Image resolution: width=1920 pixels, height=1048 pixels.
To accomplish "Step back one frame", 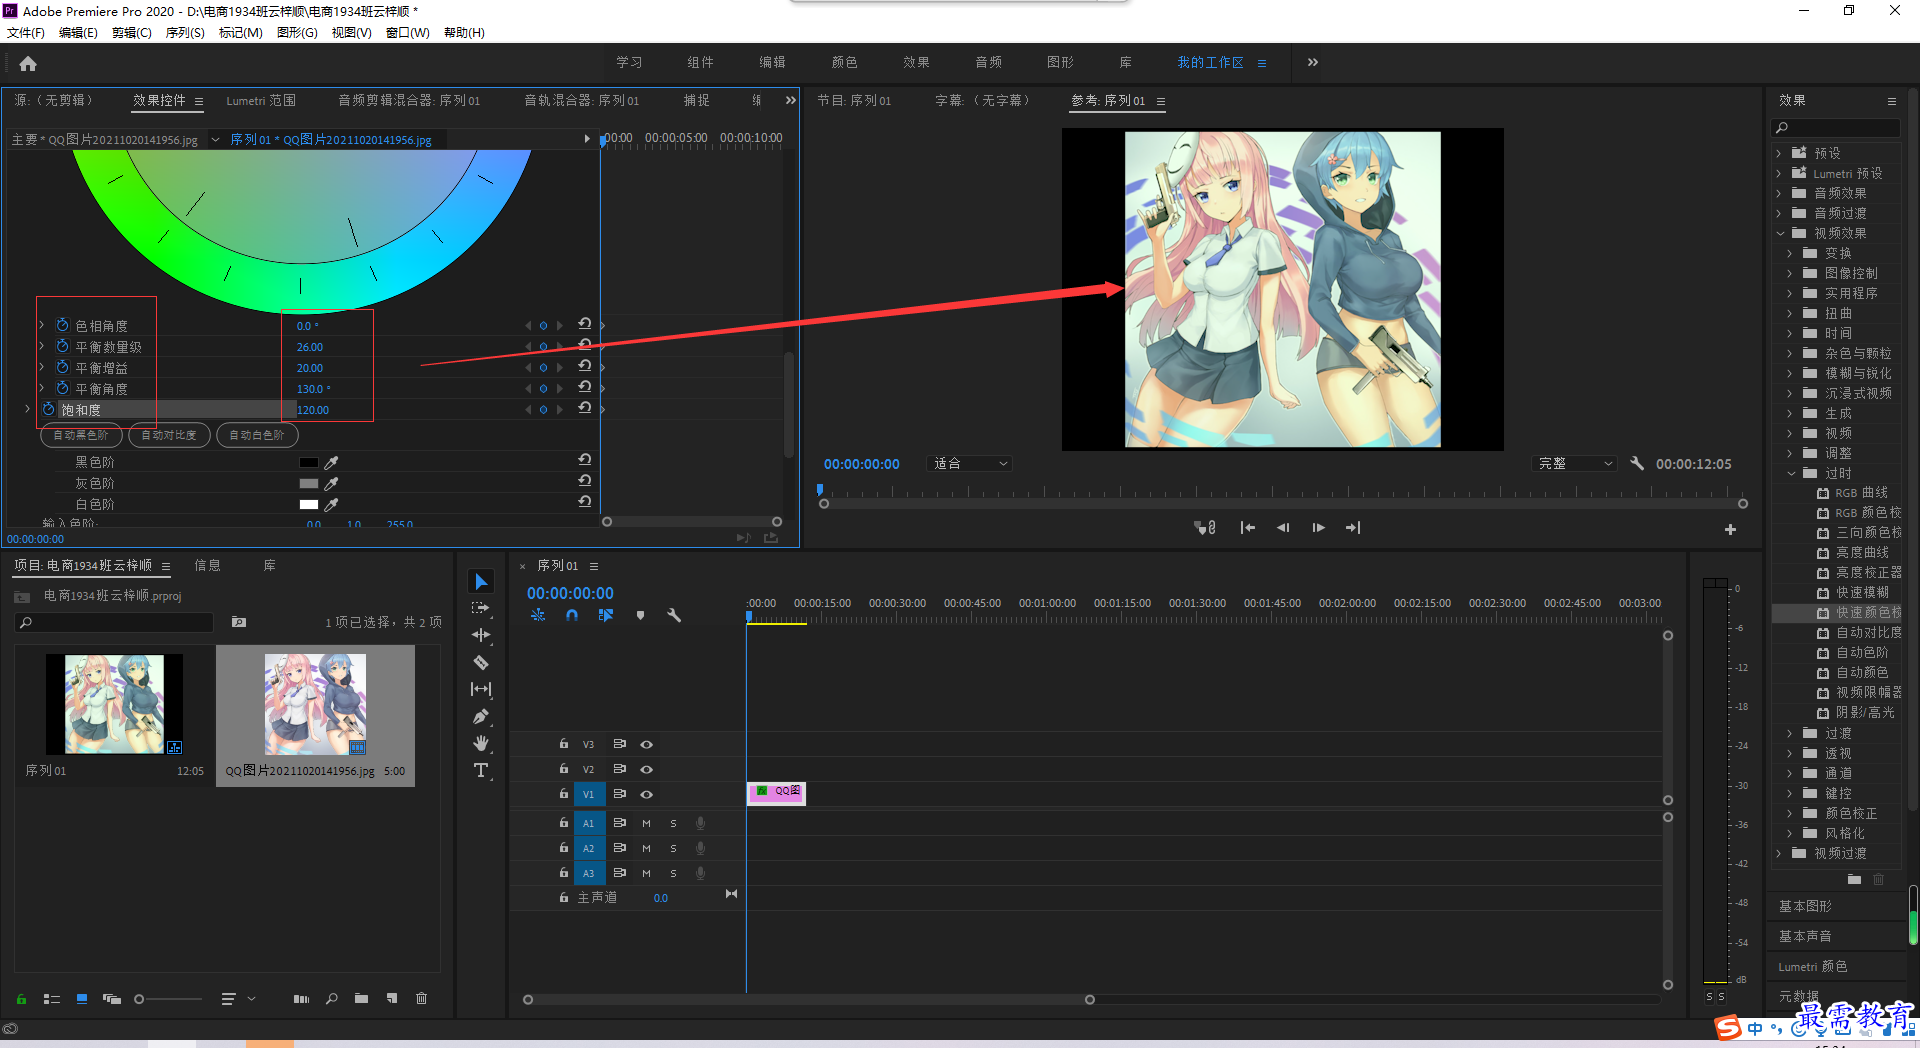I will 1283,528.
